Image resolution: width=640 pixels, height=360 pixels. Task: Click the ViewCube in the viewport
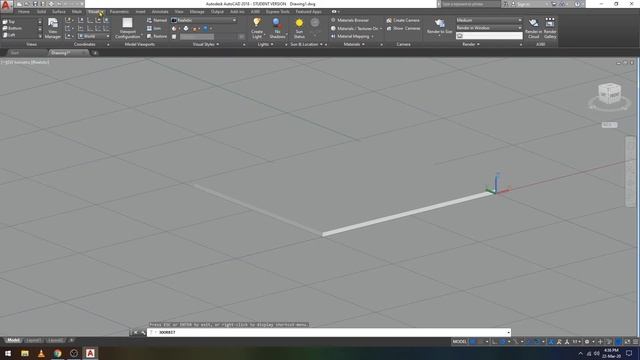point(609,93)
